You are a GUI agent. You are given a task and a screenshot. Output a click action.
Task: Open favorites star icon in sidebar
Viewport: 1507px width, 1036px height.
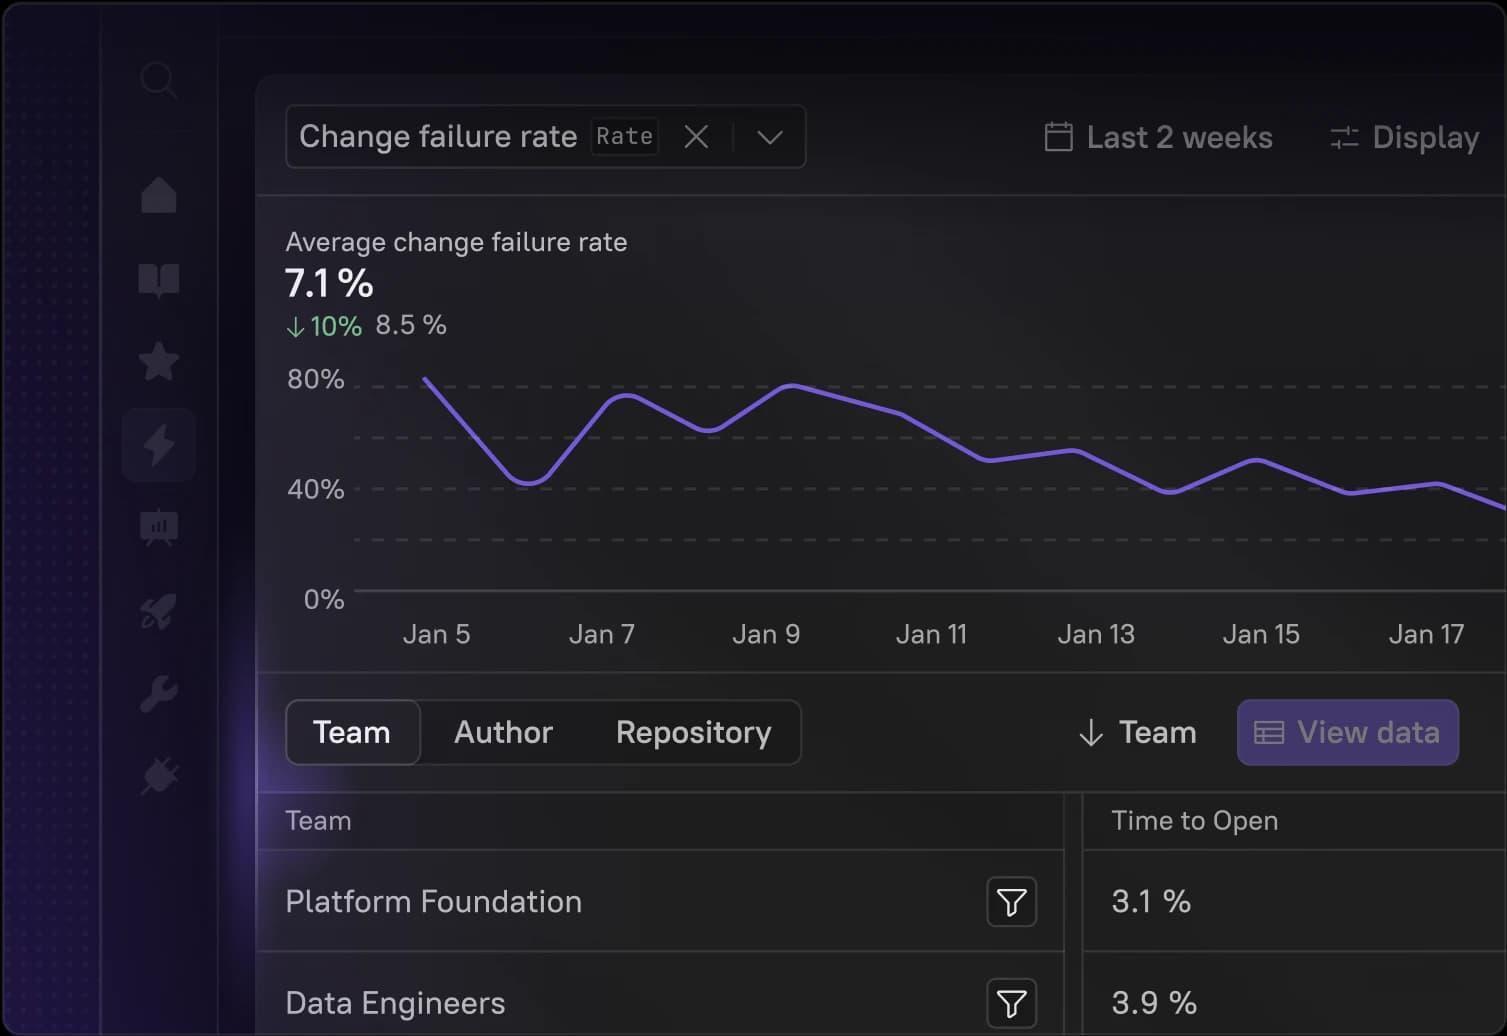(158, 361)
